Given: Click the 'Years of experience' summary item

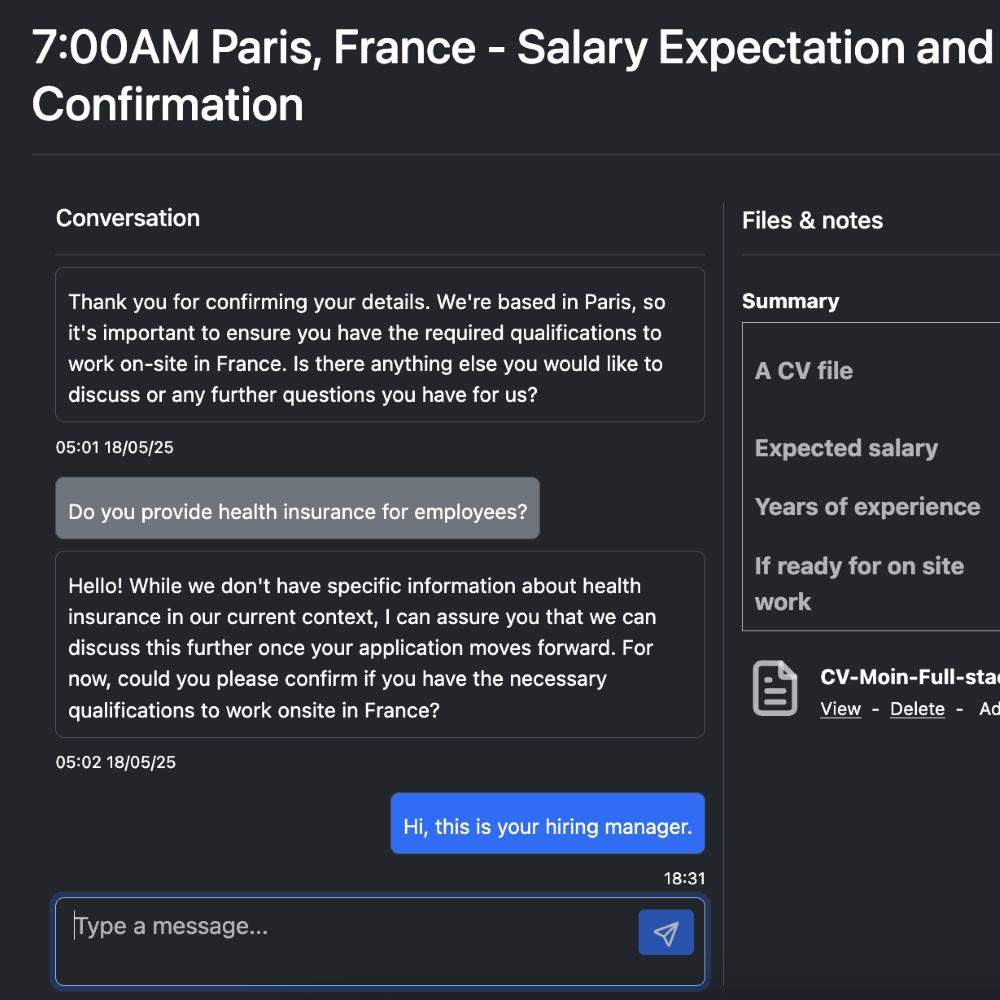Looking at the screenshot, I should pyautogui.click(x=867, y=507).
